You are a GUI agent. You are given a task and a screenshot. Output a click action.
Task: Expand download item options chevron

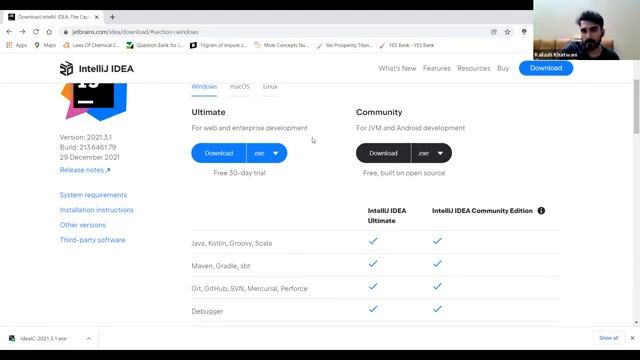(x=89, y=338)
